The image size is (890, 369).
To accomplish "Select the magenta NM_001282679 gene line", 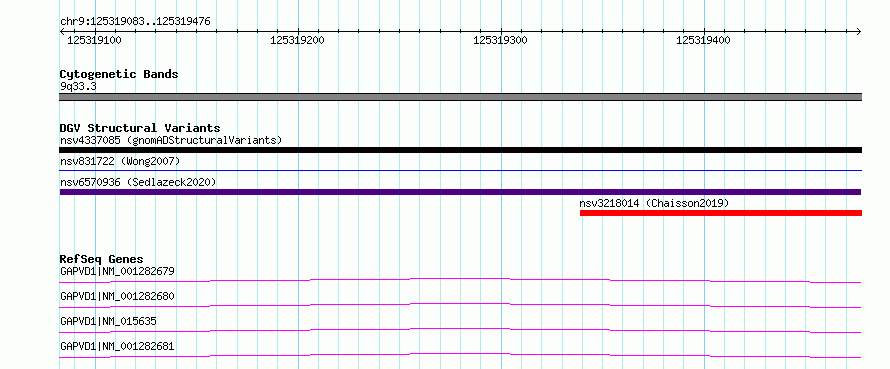I will (461, 280).
